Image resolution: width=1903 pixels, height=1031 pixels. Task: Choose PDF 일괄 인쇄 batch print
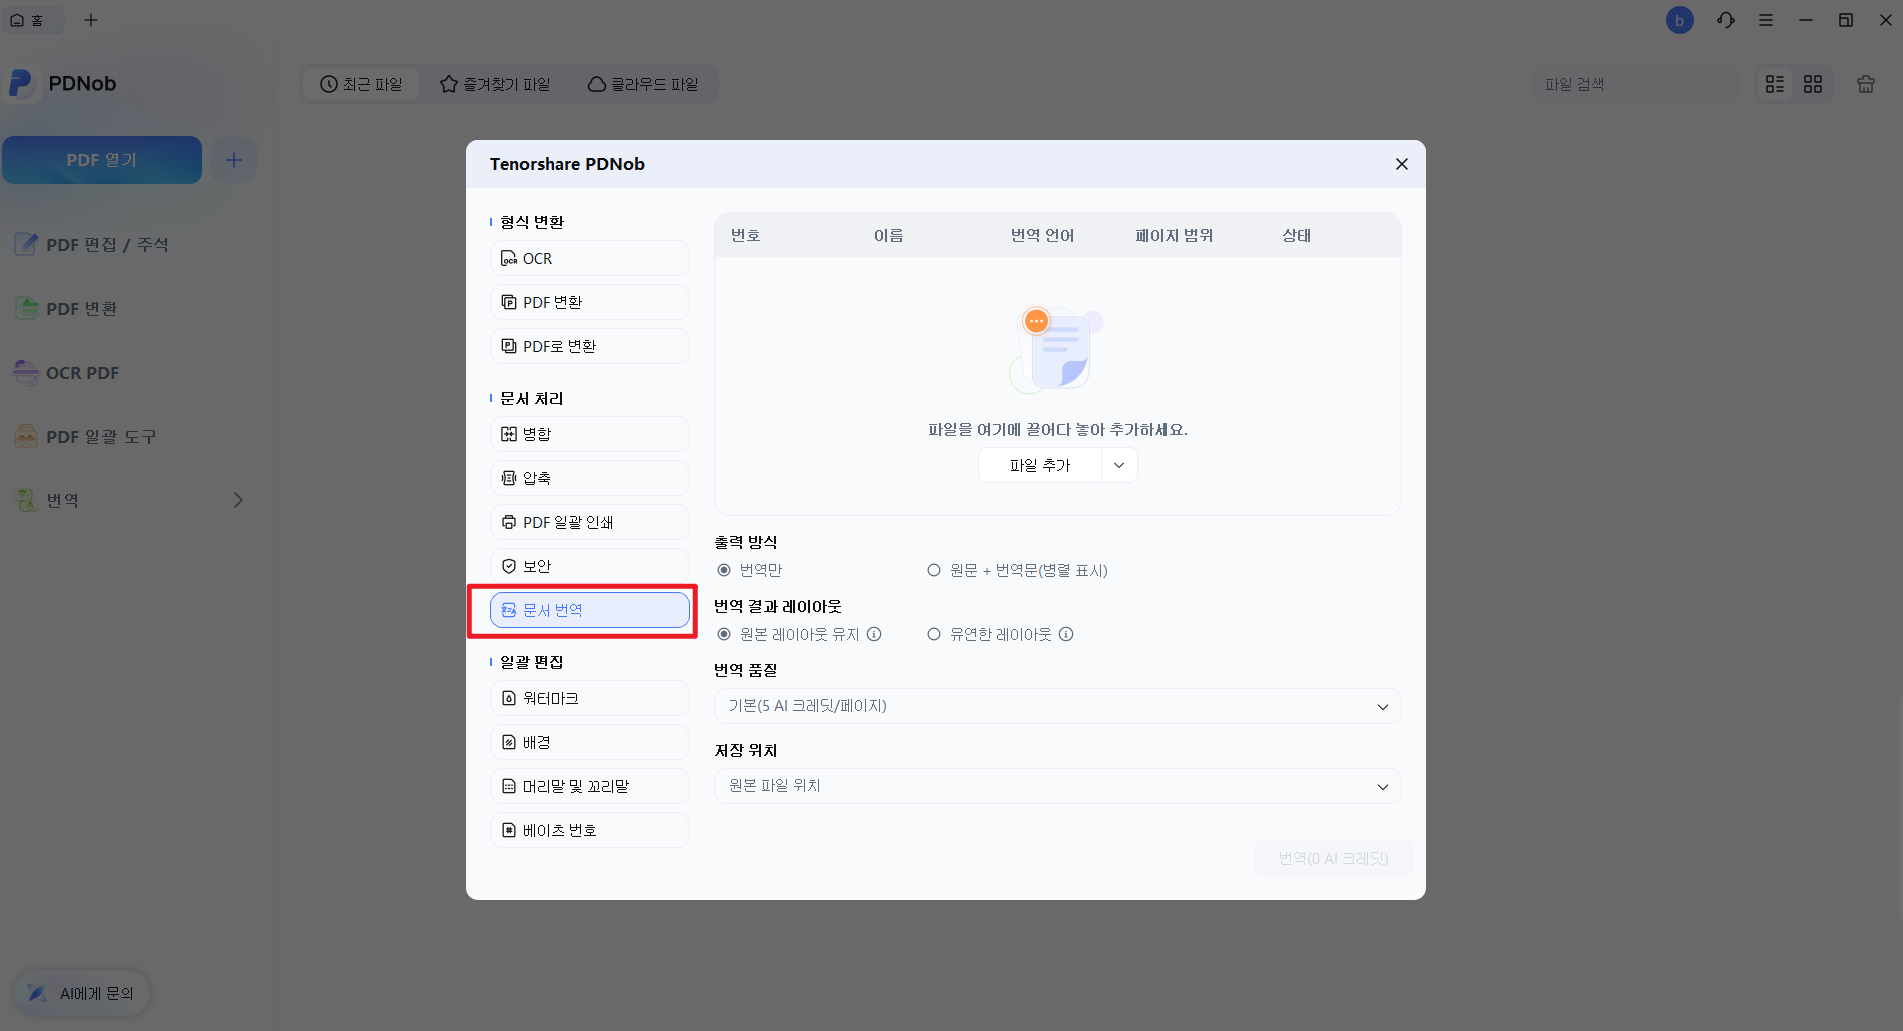pyautogui.click(x=589, y=522)
